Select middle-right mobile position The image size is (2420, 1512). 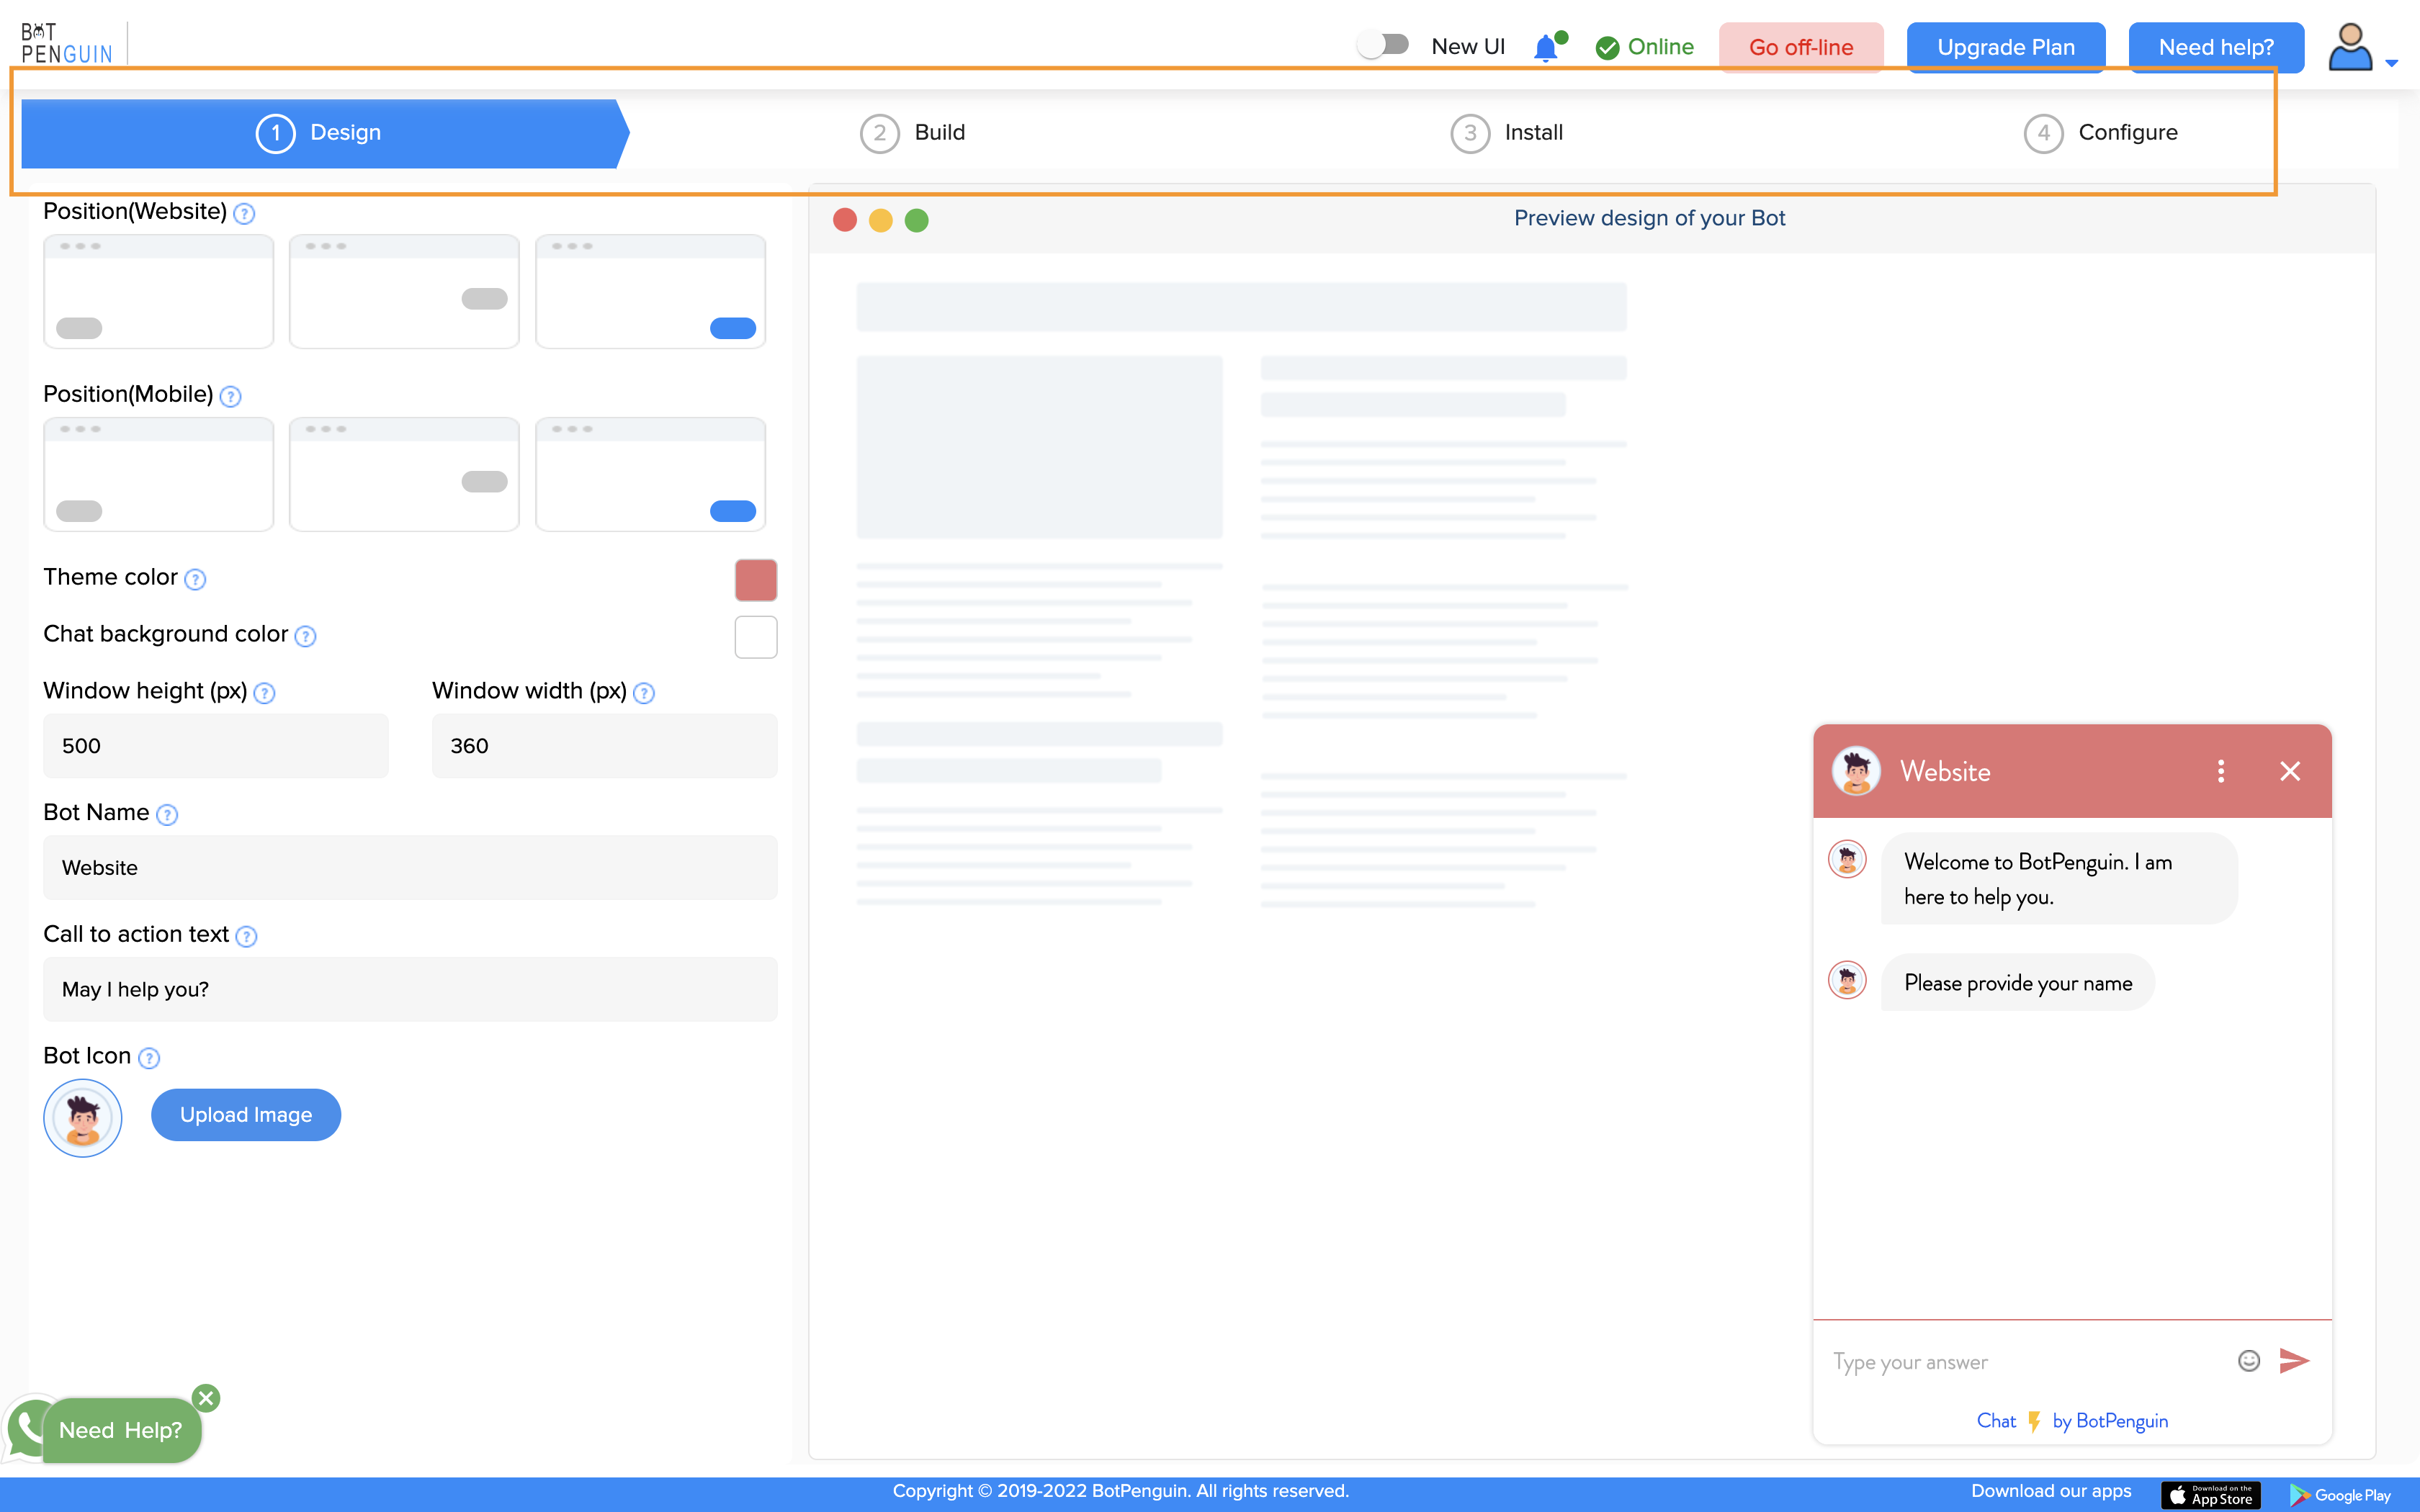404,474
